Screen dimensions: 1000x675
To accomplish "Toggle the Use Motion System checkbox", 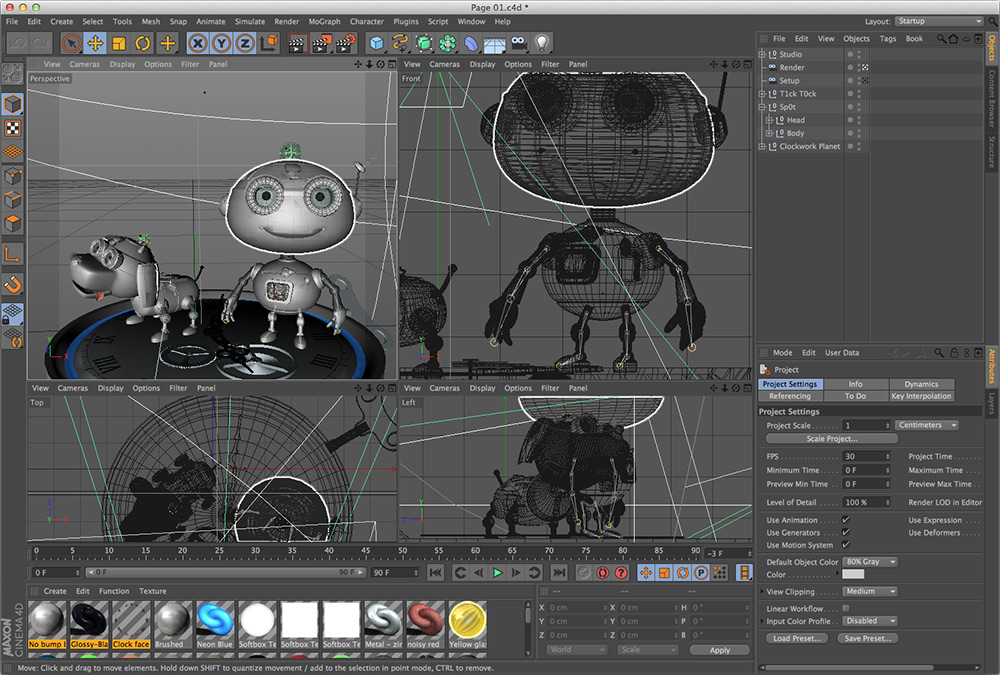I will coord(846,545).
